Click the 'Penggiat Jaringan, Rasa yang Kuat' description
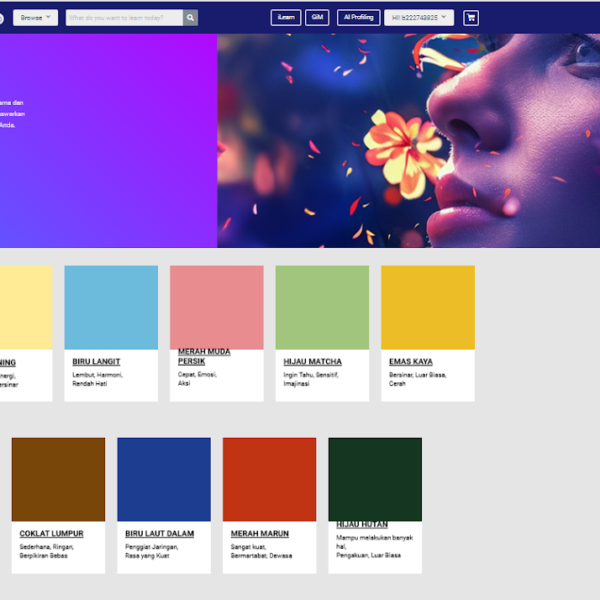 (152, 551)
